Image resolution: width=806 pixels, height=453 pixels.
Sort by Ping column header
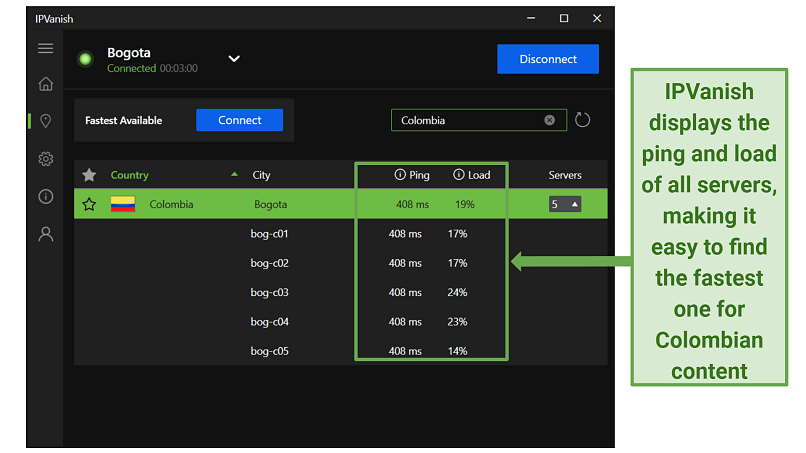(419, 175)
